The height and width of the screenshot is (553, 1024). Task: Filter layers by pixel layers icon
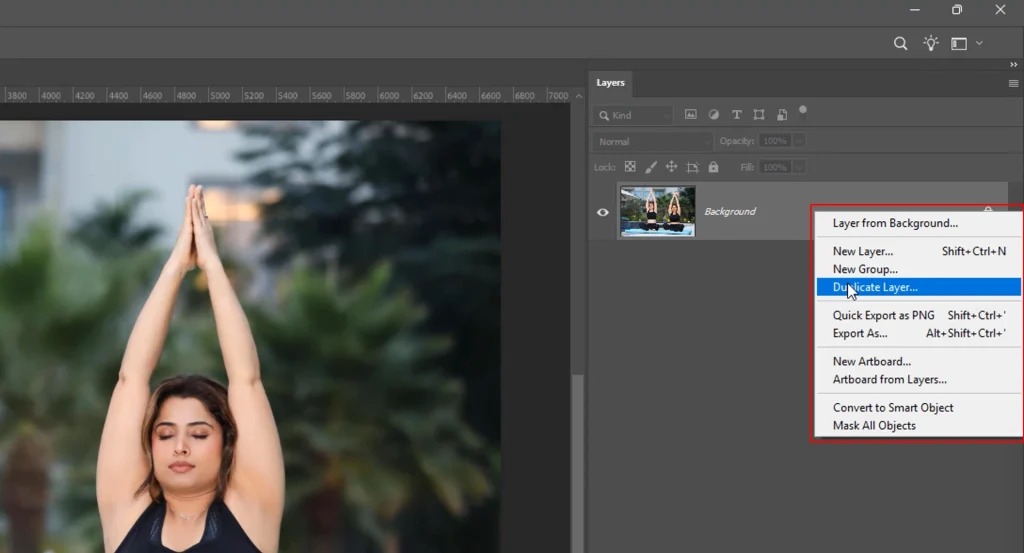pyautogui.click(x=690, y=114)
